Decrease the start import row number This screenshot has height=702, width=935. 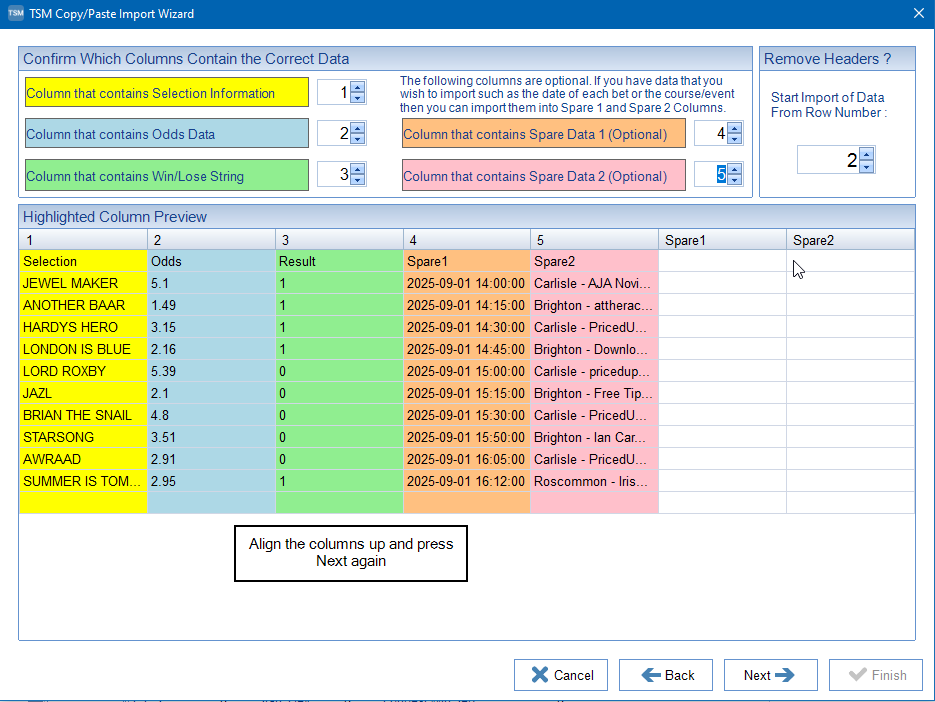(x=867, y=167)
